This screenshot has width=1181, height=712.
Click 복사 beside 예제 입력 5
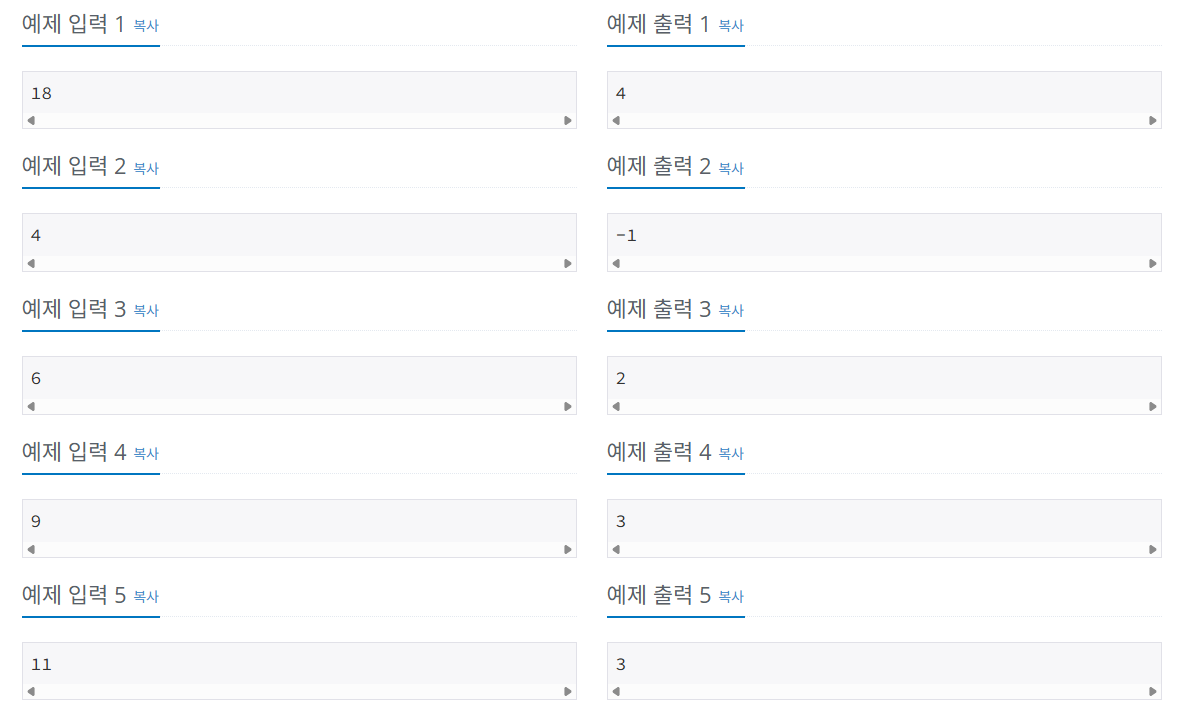[x=146, y=597]
